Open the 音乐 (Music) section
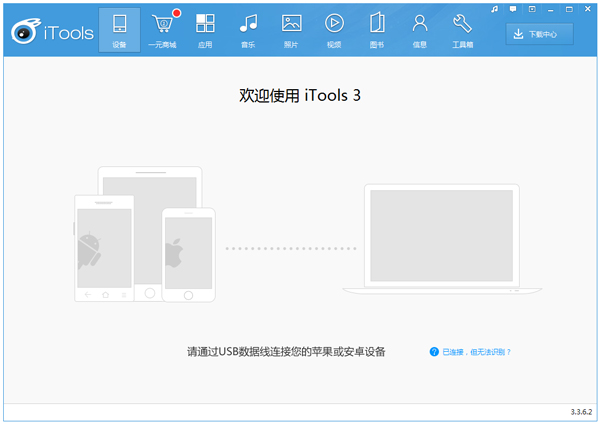 tap(248, 29)
